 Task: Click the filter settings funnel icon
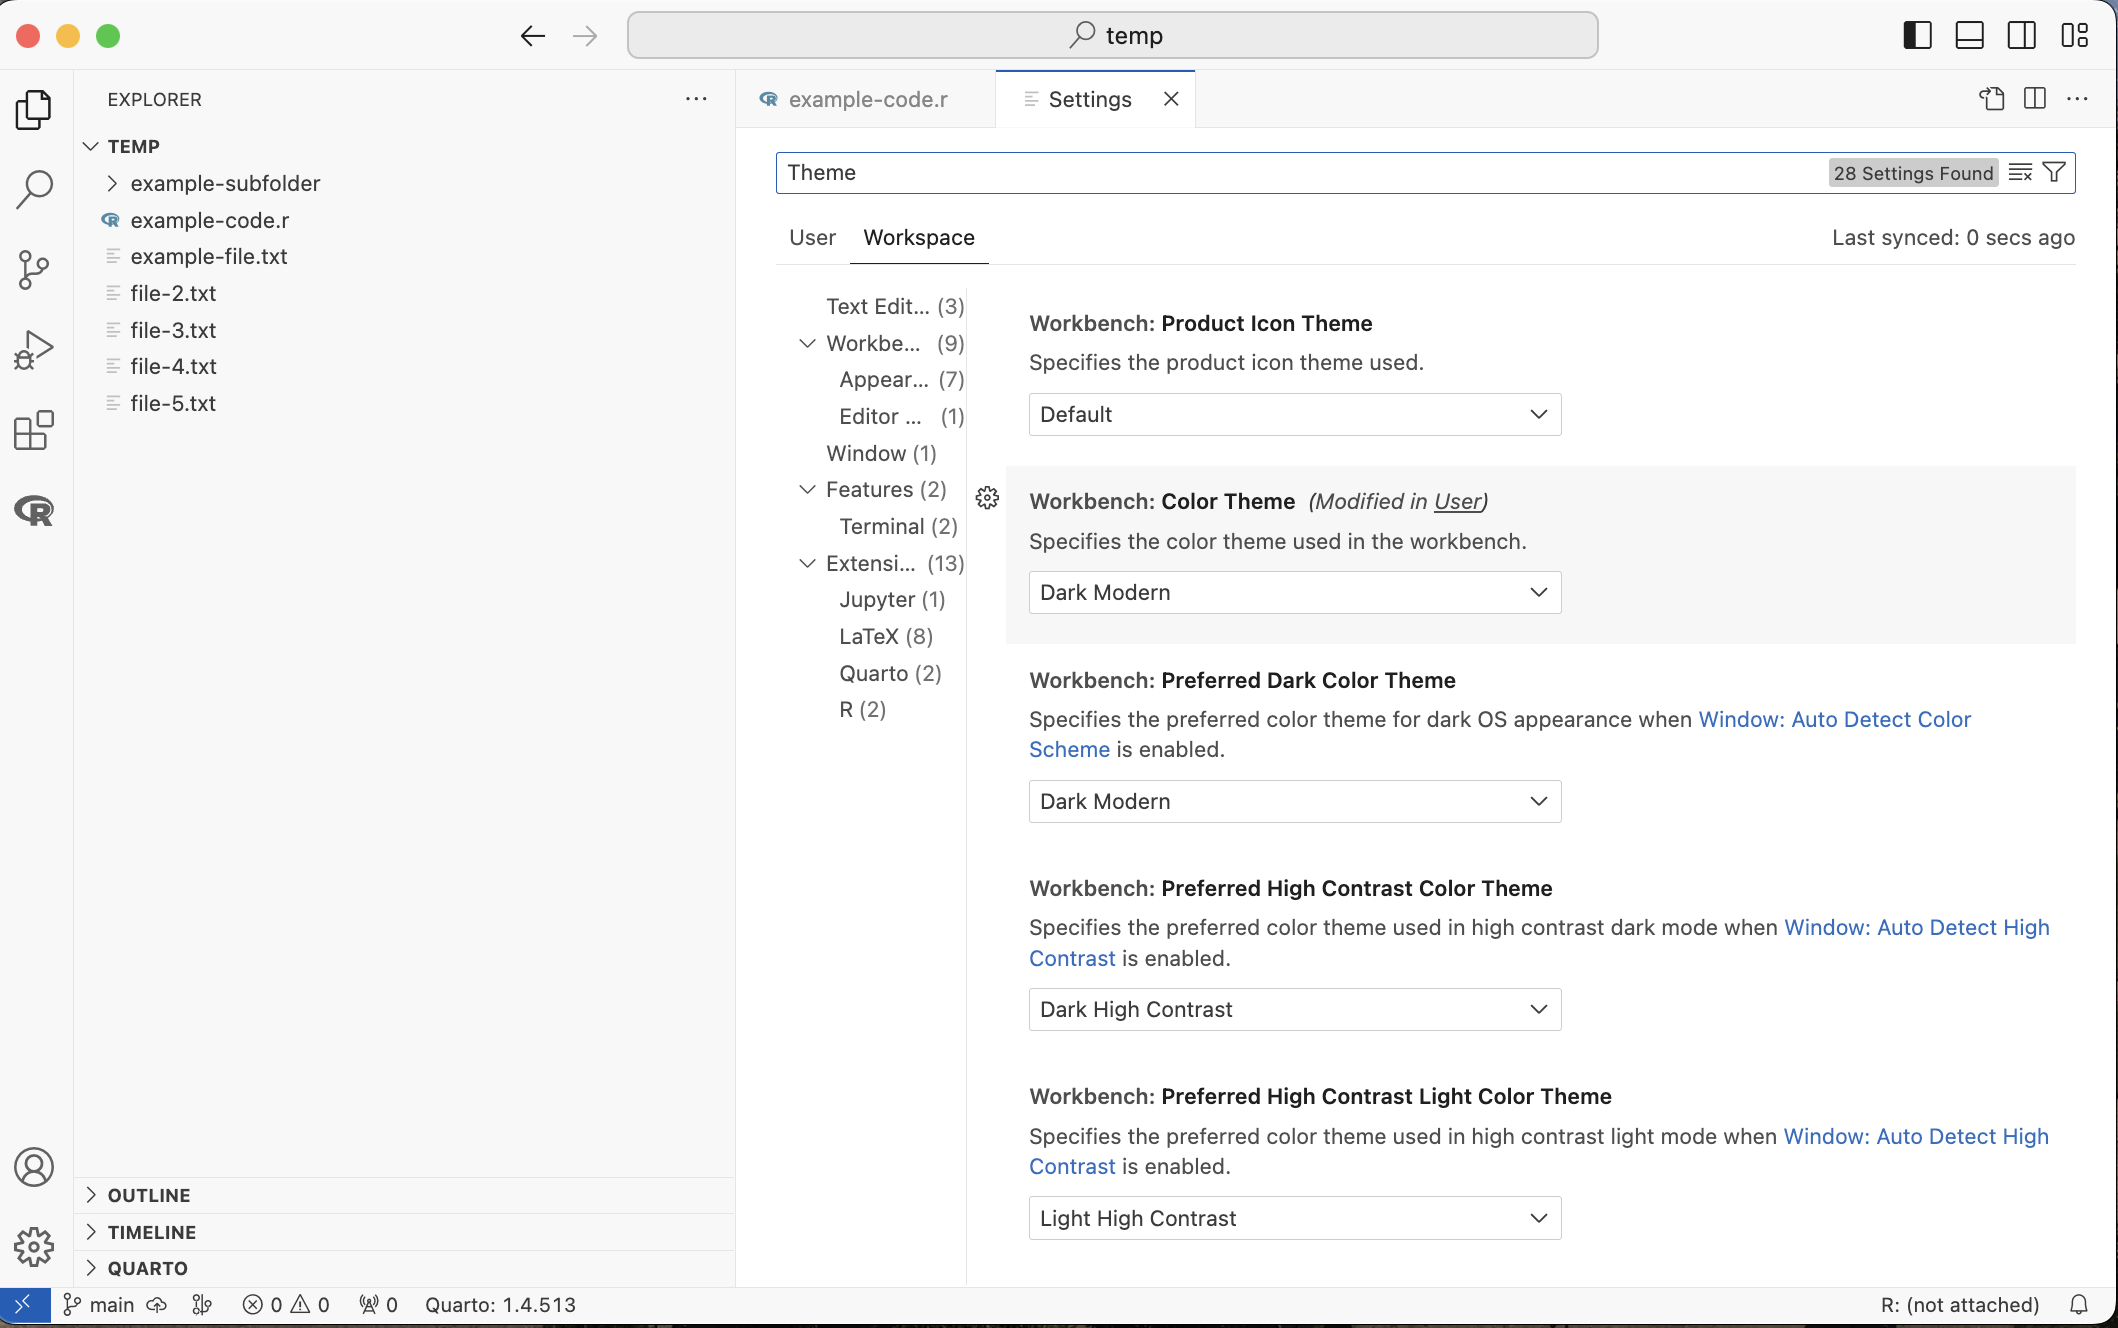[x=2054, y=173]
